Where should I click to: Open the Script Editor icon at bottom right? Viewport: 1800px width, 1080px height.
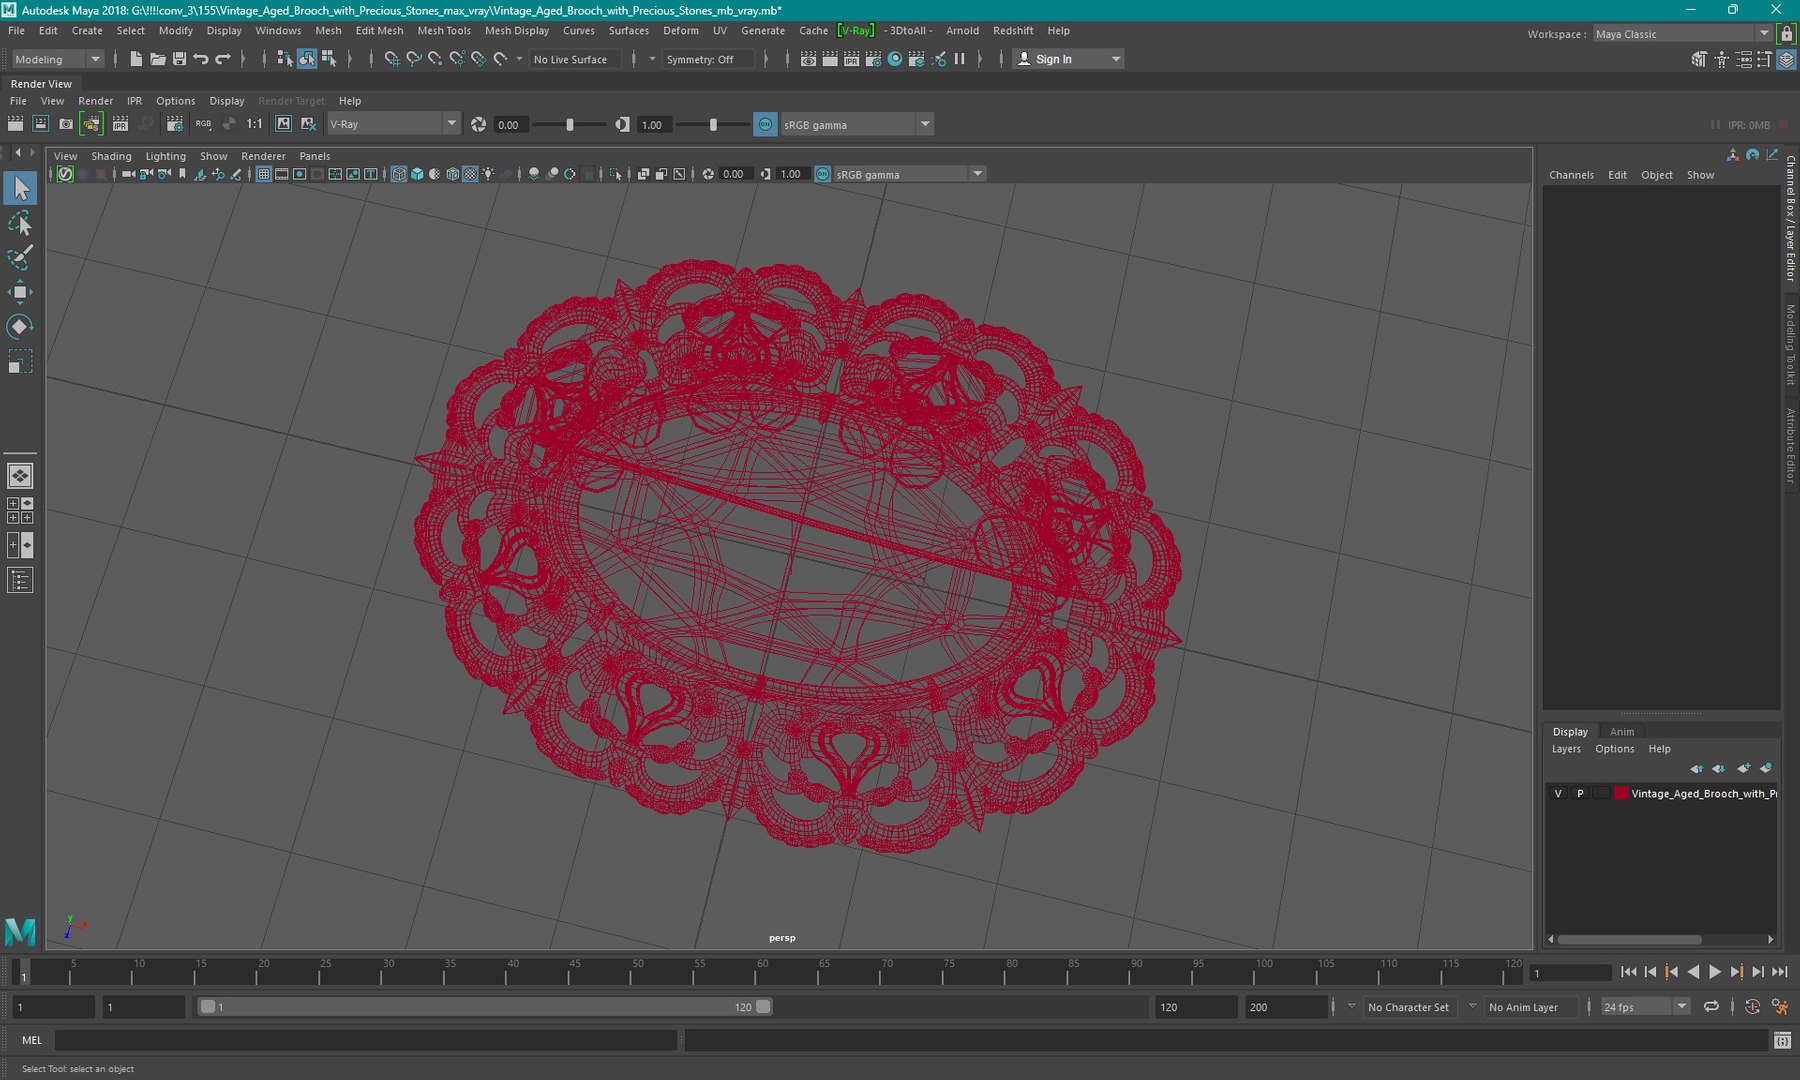(x=1782, y=1041)
